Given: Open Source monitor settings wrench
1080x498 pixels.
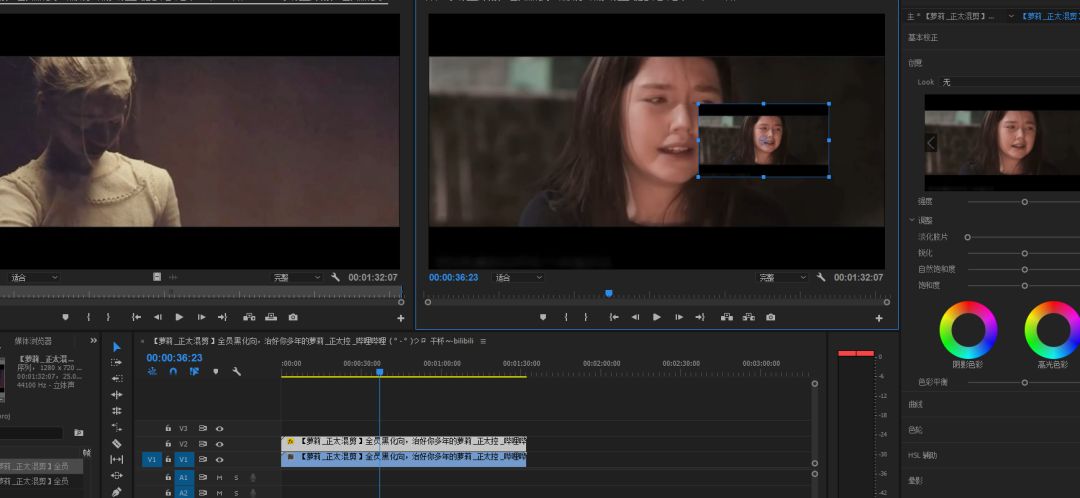Looking at the screenshot, I should pyautogui.click(x=335, y=277).
